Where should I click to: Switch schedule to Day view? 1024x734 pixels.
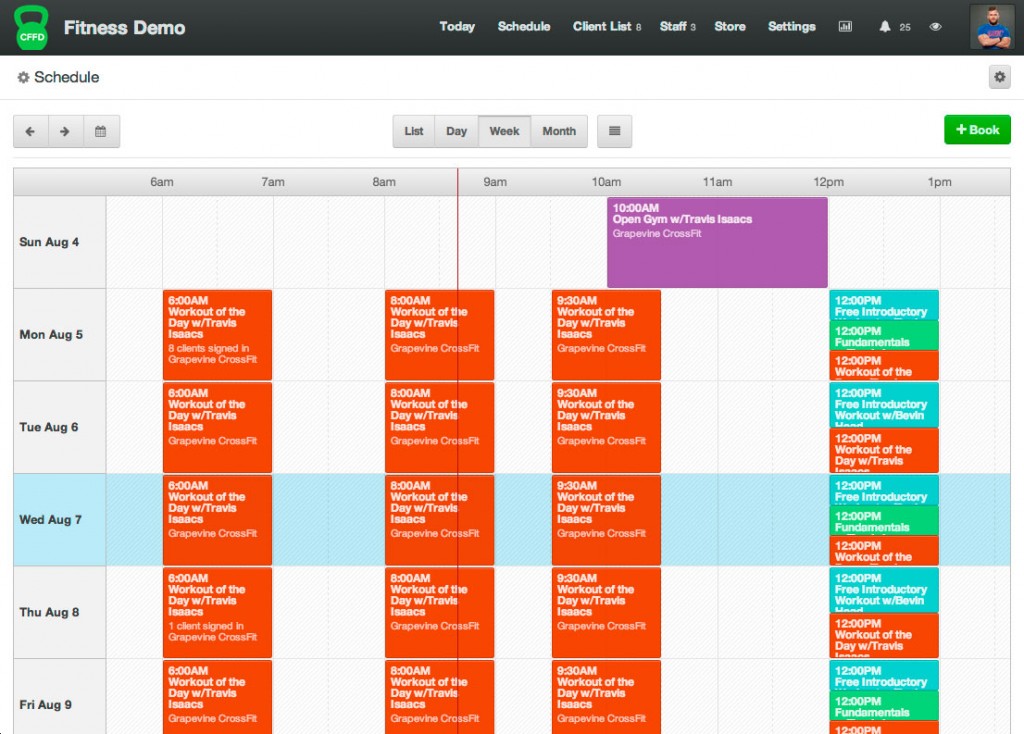pos(456,131)
